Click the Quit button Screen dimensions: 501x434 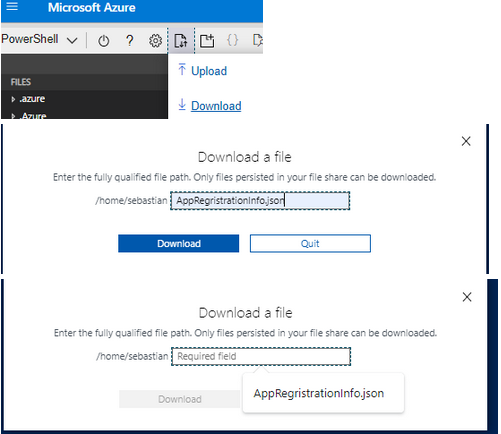(x=310, y=244)
